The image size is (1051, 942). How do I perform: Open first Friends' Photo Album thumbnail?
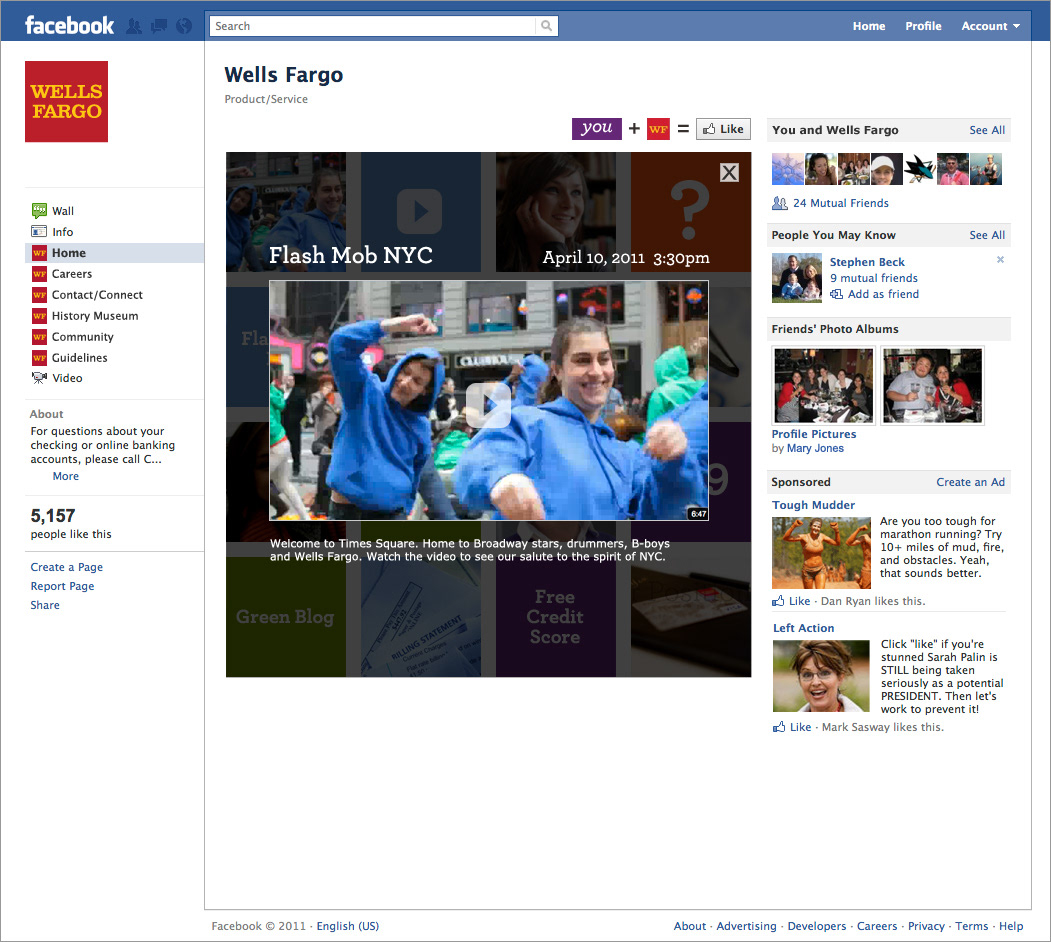[824, 386]
